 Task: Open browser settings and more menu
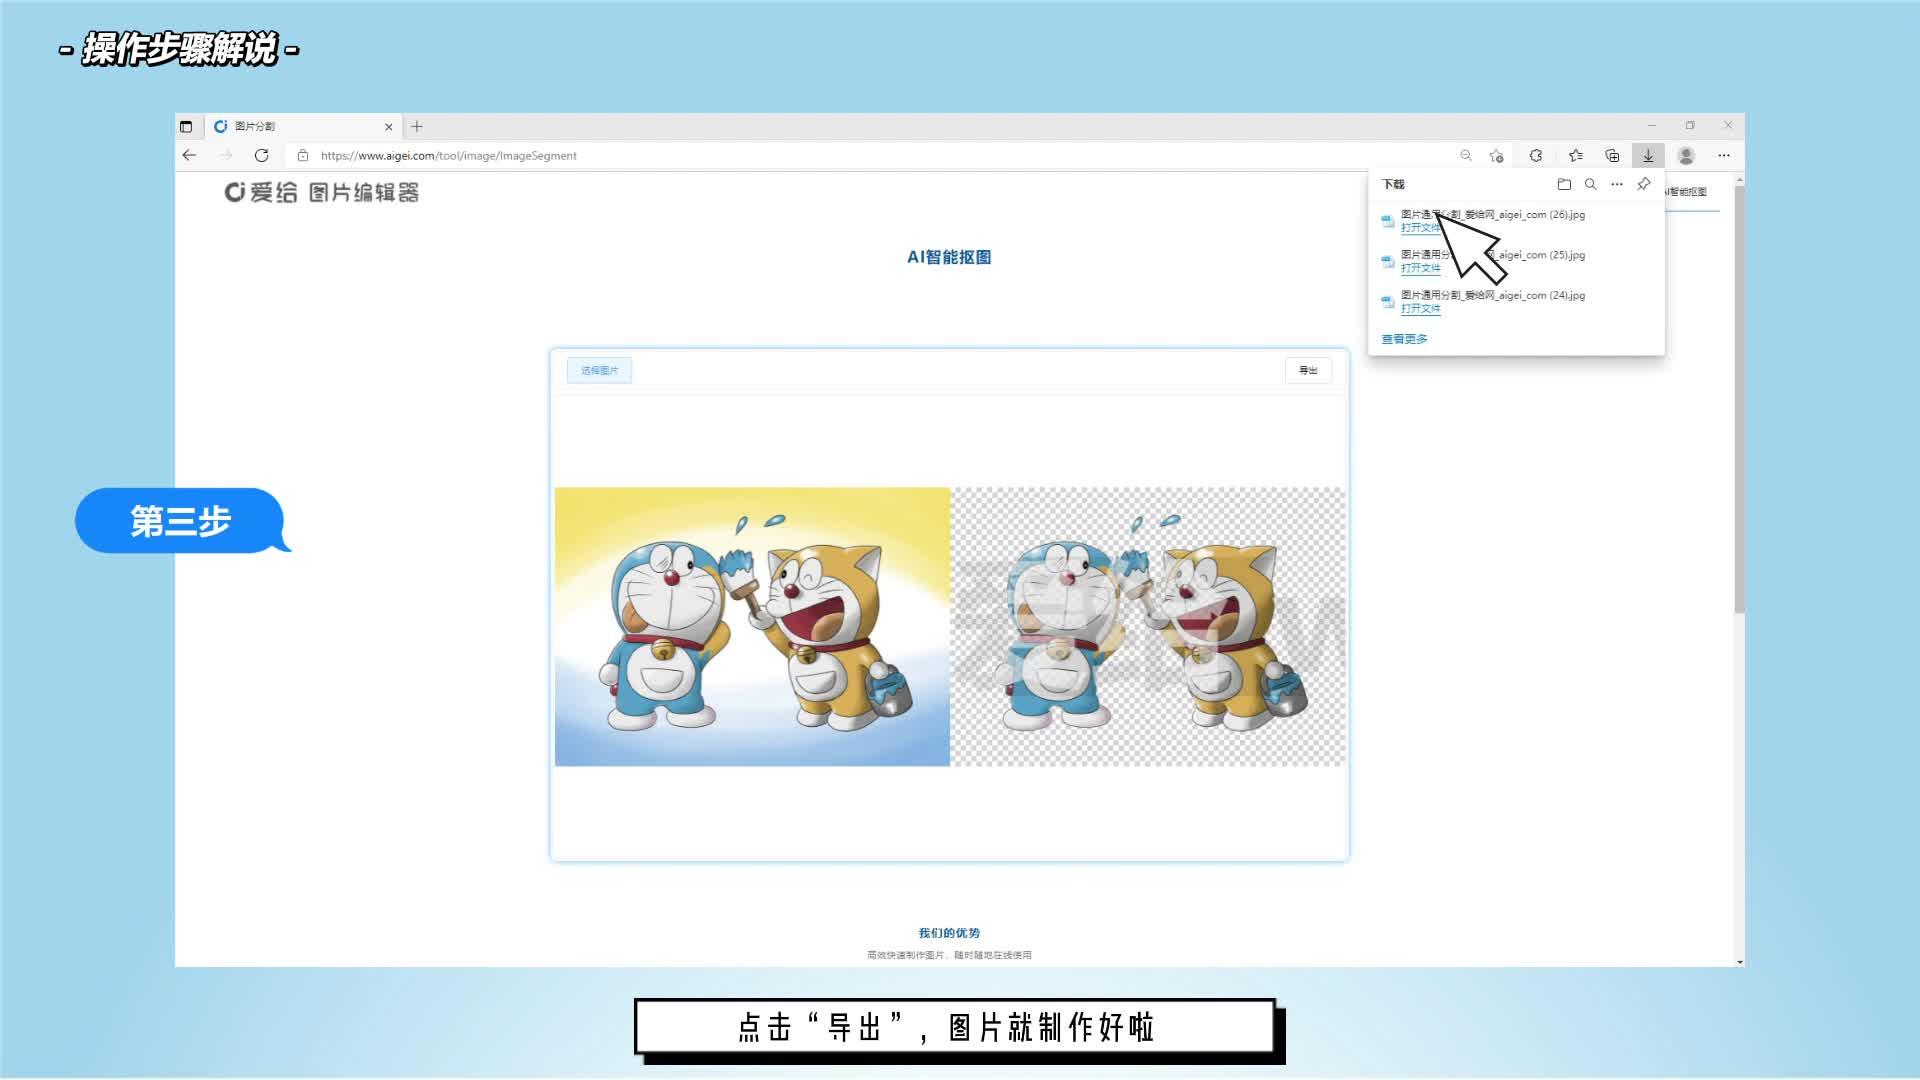tap(1724, 156)
